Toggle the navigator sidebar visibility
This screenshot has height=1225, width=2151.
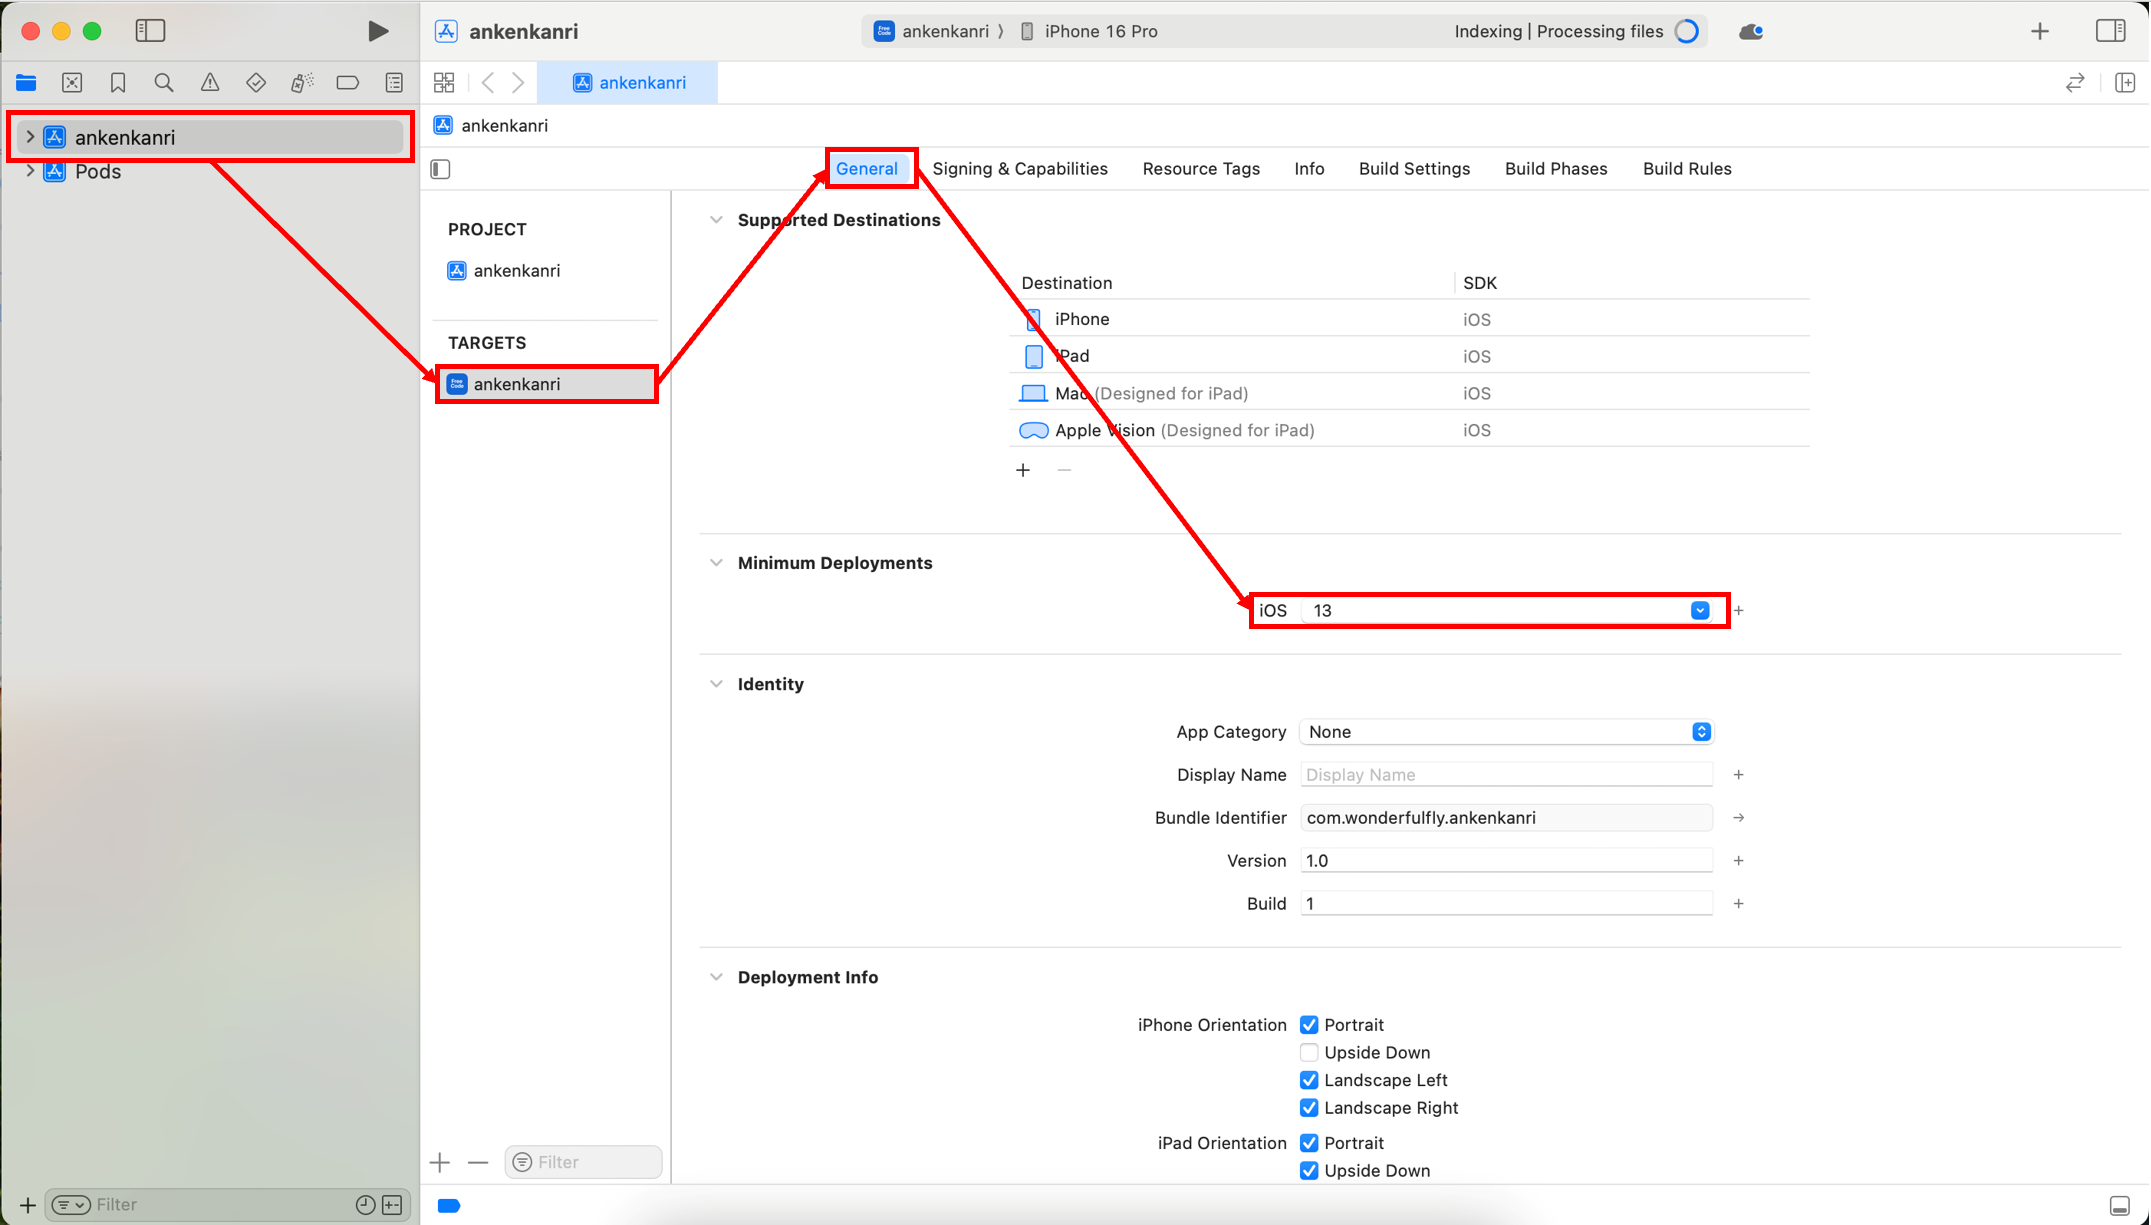[x=150, y=31]
